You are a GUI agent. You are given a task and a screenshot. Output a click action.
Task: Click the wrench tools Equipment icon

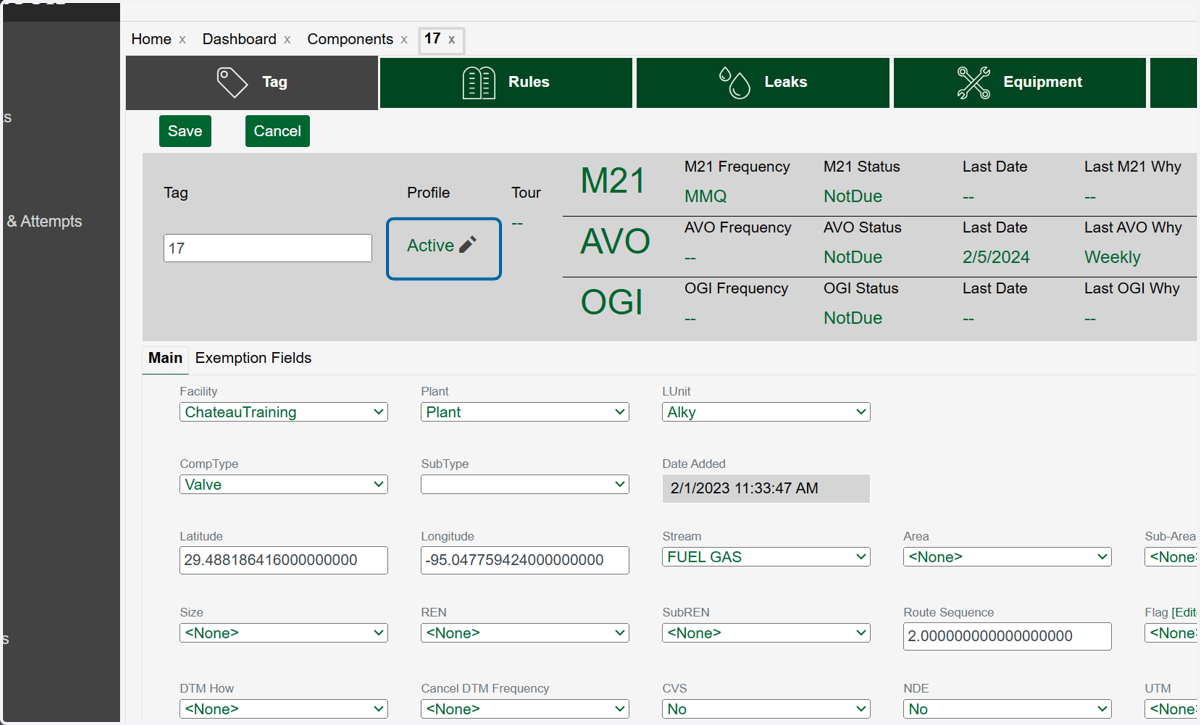[974, 82]
